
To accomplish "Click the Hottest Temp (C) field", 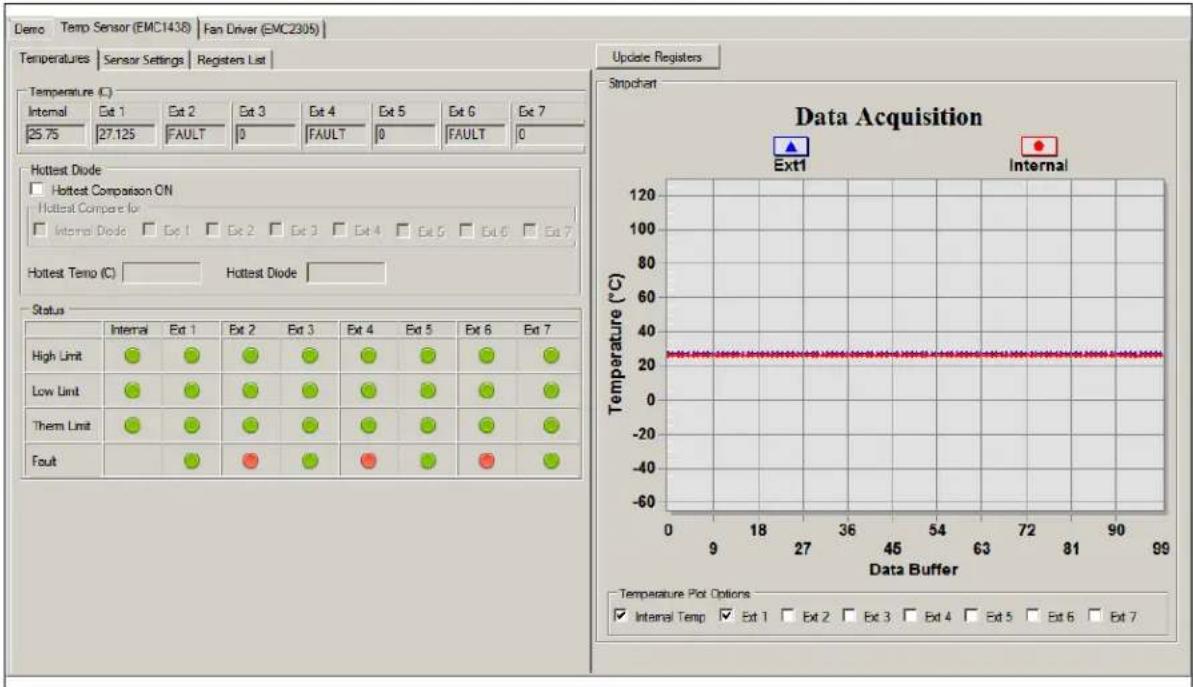I will (161, 273).
